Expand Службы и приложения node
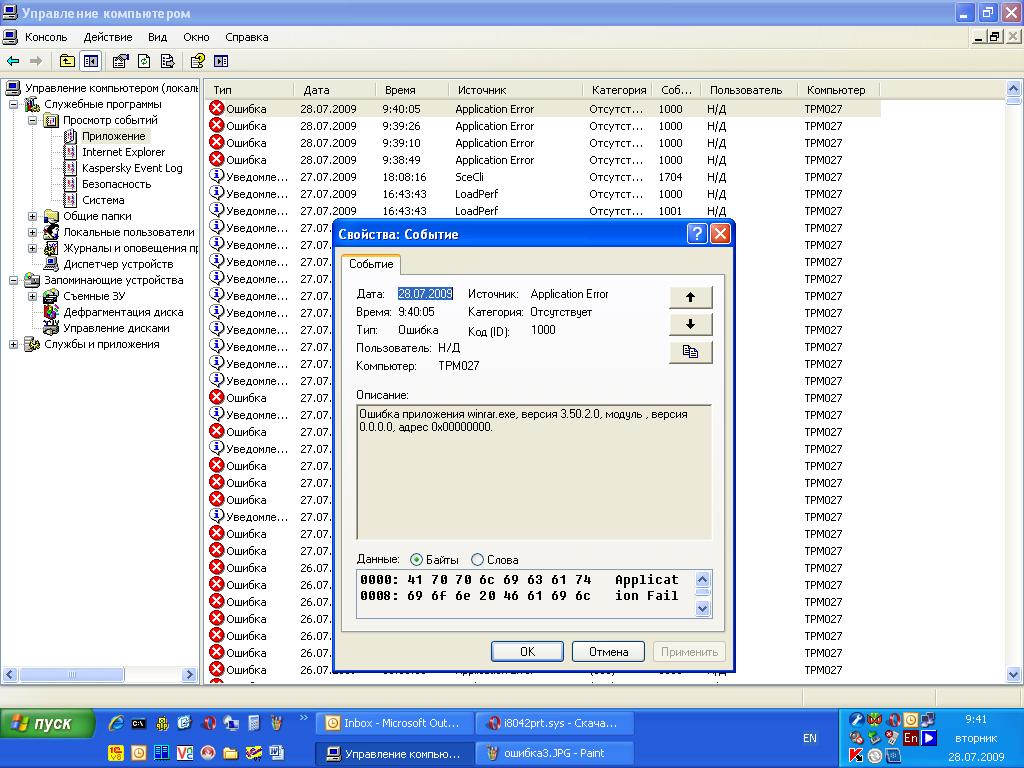 [x=13, y=344]
